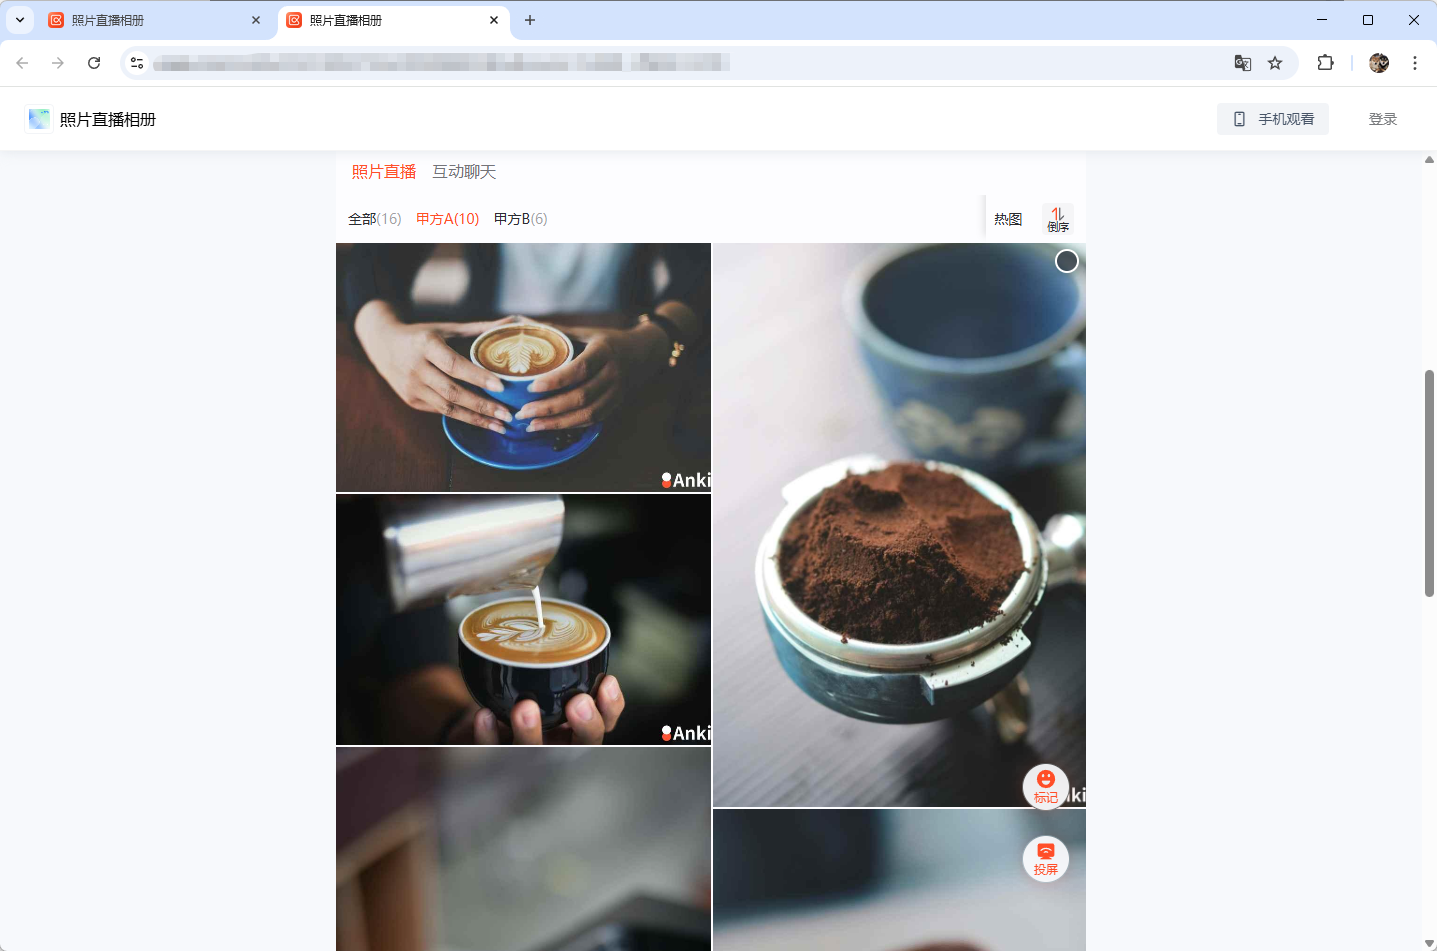Filter photos by 甲方A(10)
This screenshot has height=951, width=1437.
tap(447, 219)
